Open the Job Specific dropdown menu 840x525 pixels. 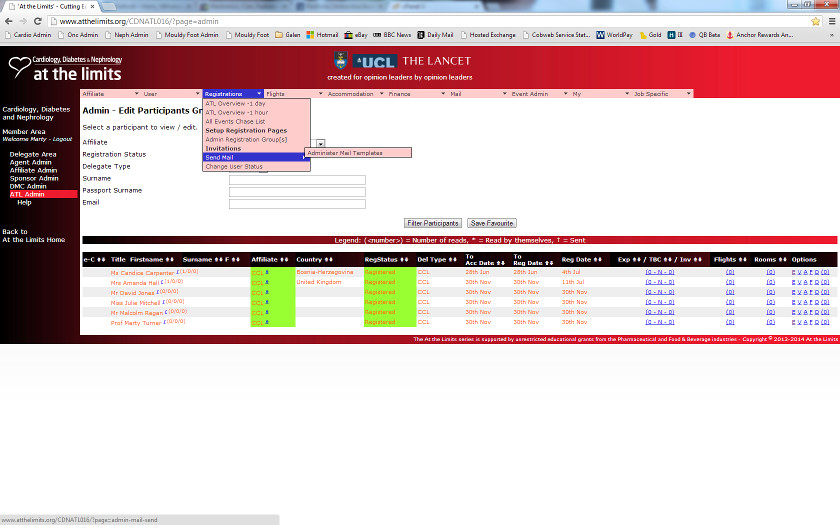663,94
